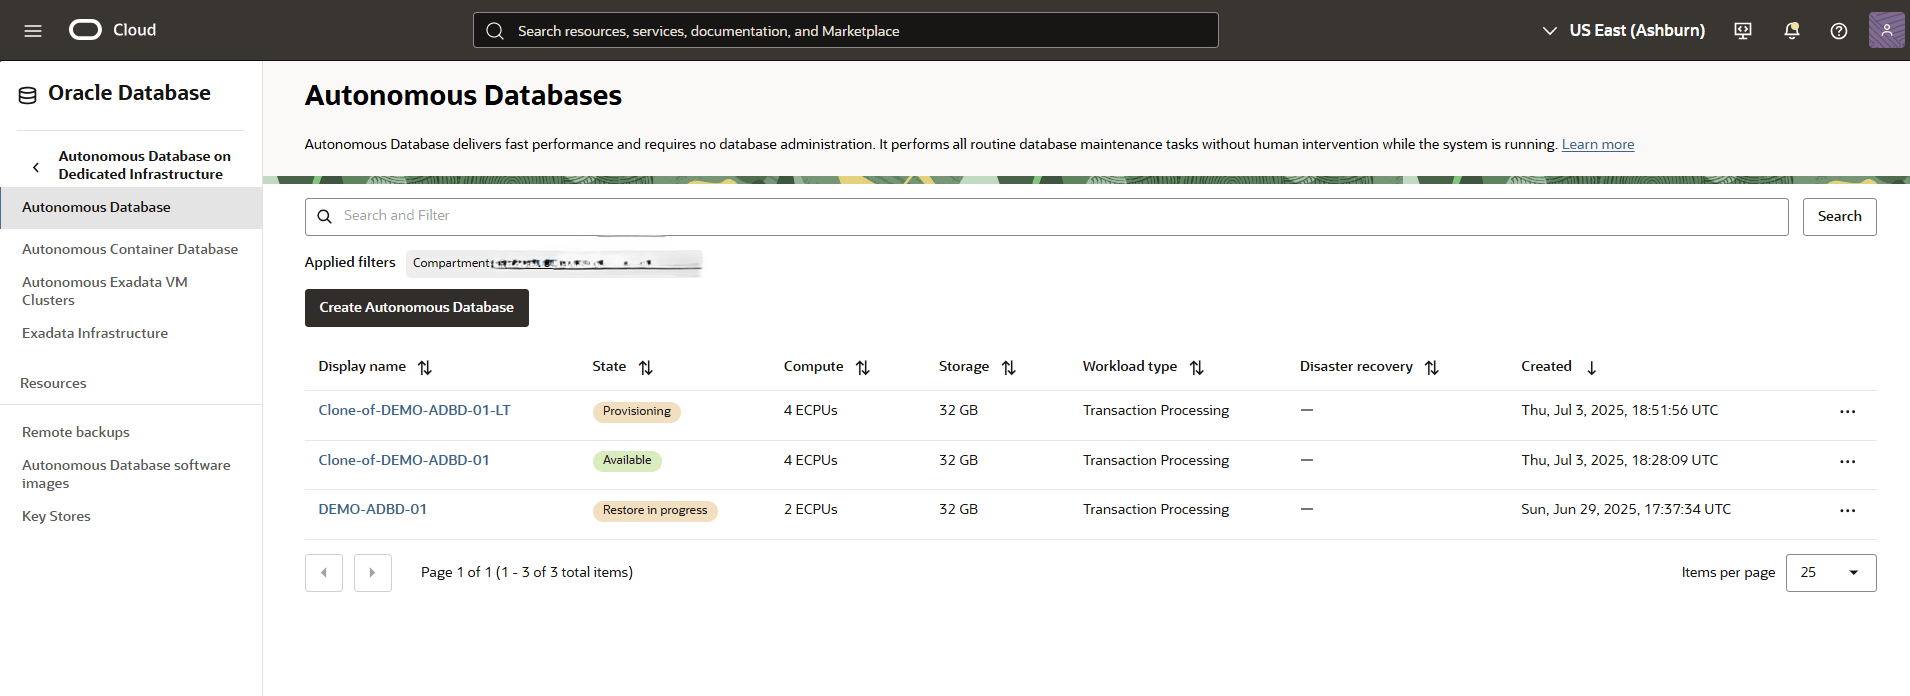Open Key Stores page
The width and height of the screenshot is (1910, 696).
coord(56,516)
